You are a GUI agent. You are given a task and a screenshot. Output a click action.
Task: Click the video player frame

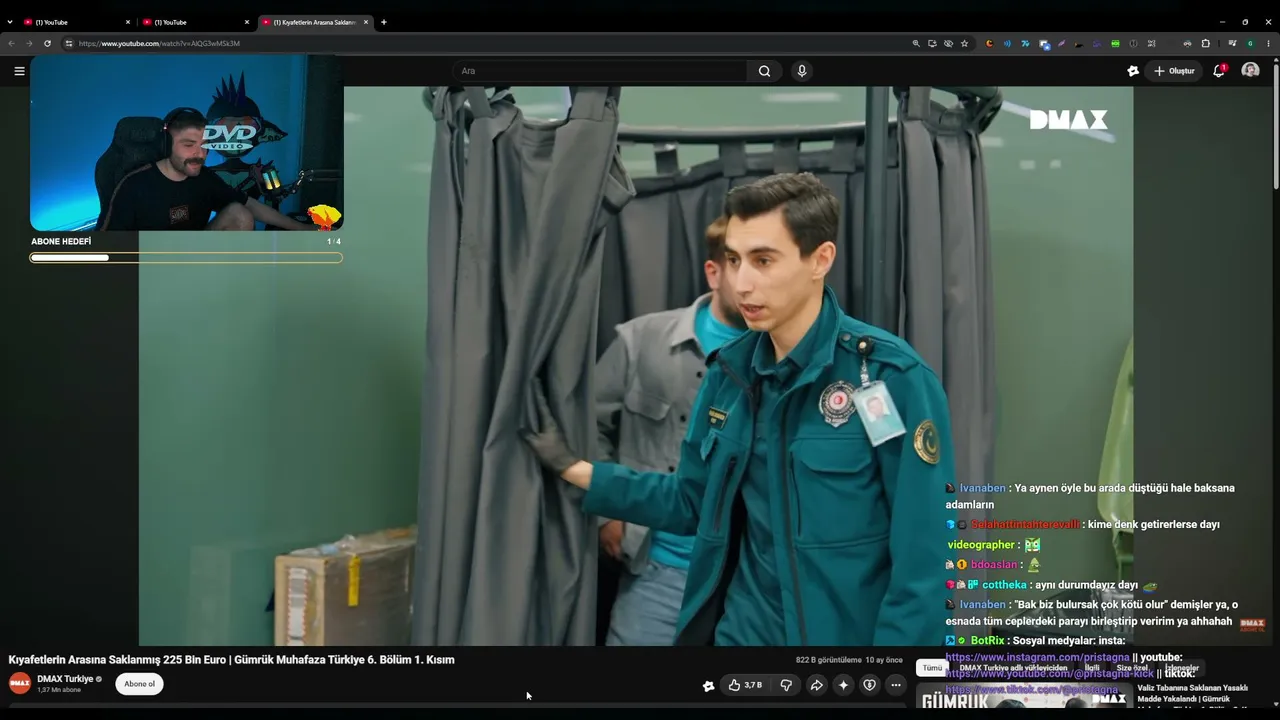(x=636, y=366)
